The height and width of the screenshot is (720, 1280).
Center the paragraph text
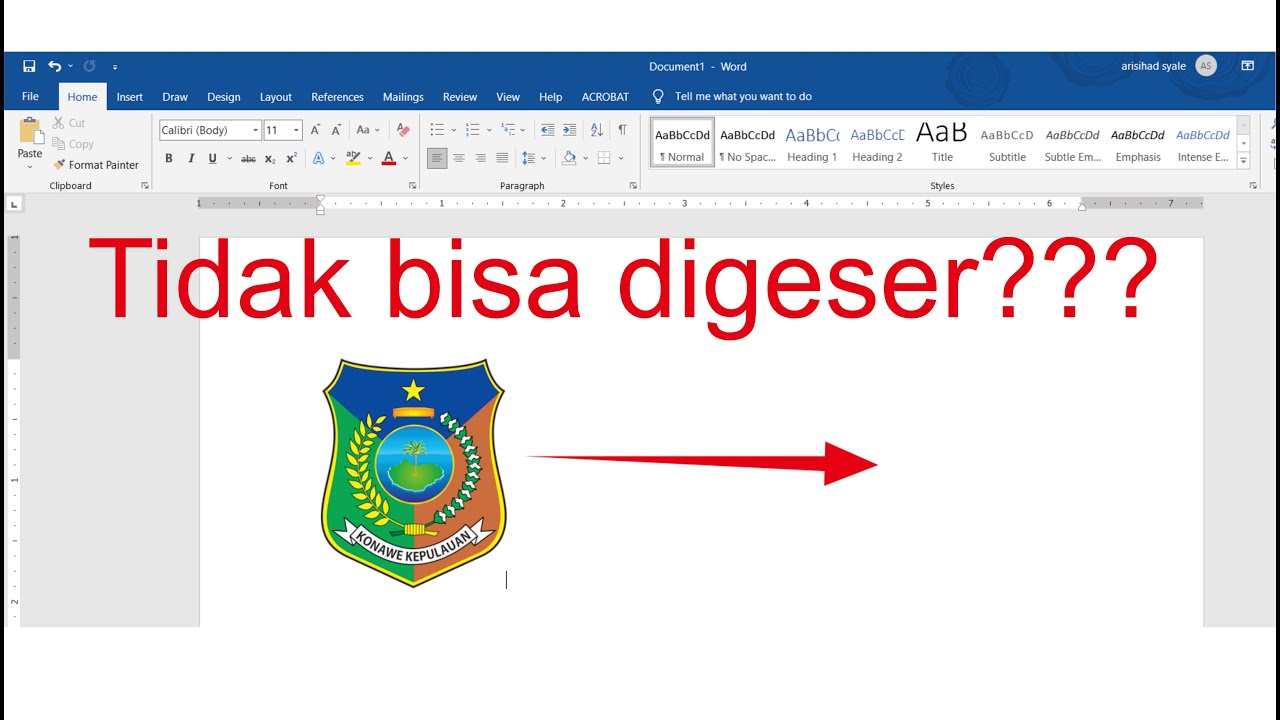click(x=459, y=158)
